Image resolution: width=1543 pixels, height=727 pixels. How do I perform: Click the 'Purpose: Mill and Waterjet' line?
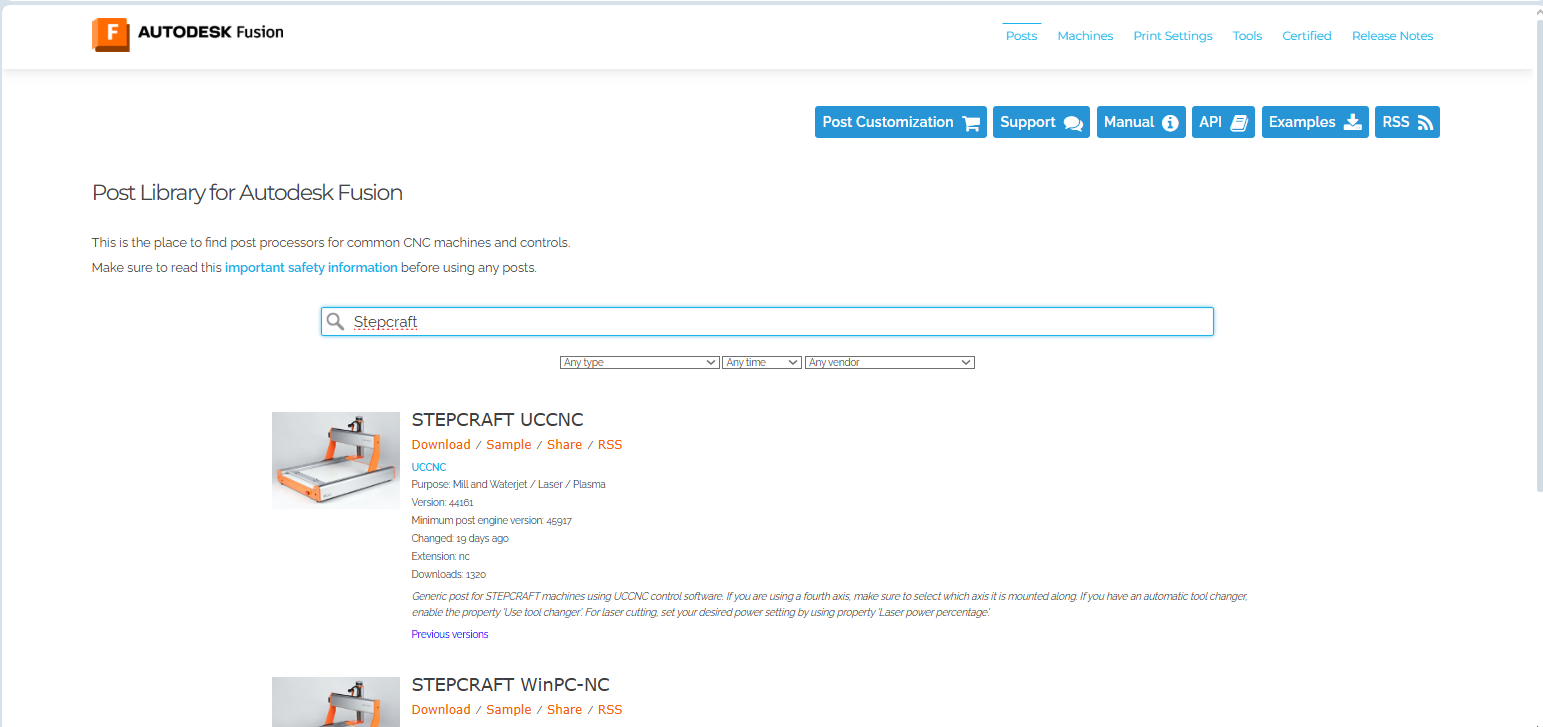pos(508,484)
